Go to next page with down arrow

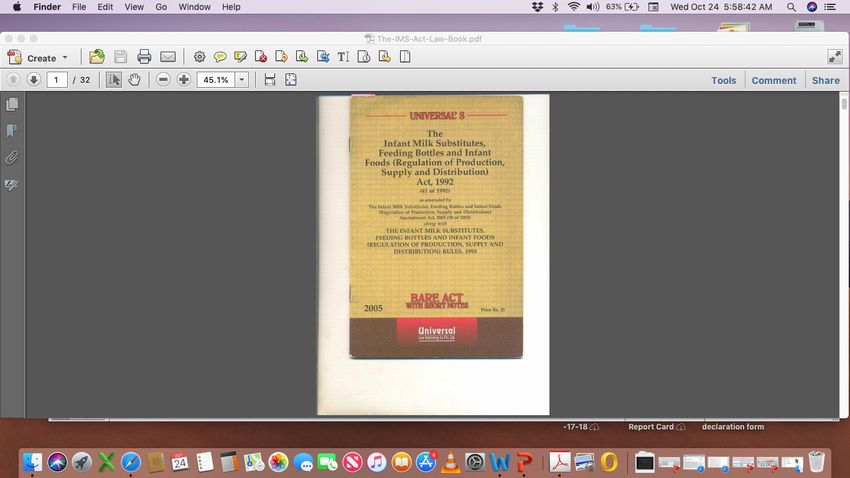pos(34,80)
